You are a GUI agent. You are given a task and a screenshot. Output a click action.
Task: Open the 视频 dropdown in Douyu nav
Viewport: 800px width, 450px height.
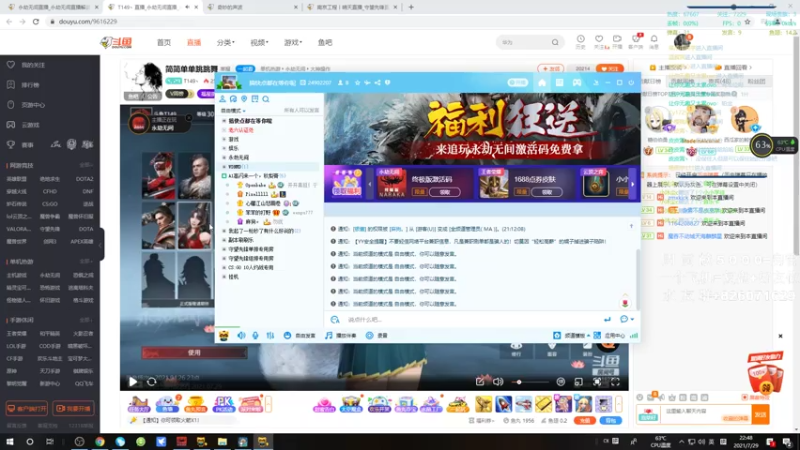(259, 42)
